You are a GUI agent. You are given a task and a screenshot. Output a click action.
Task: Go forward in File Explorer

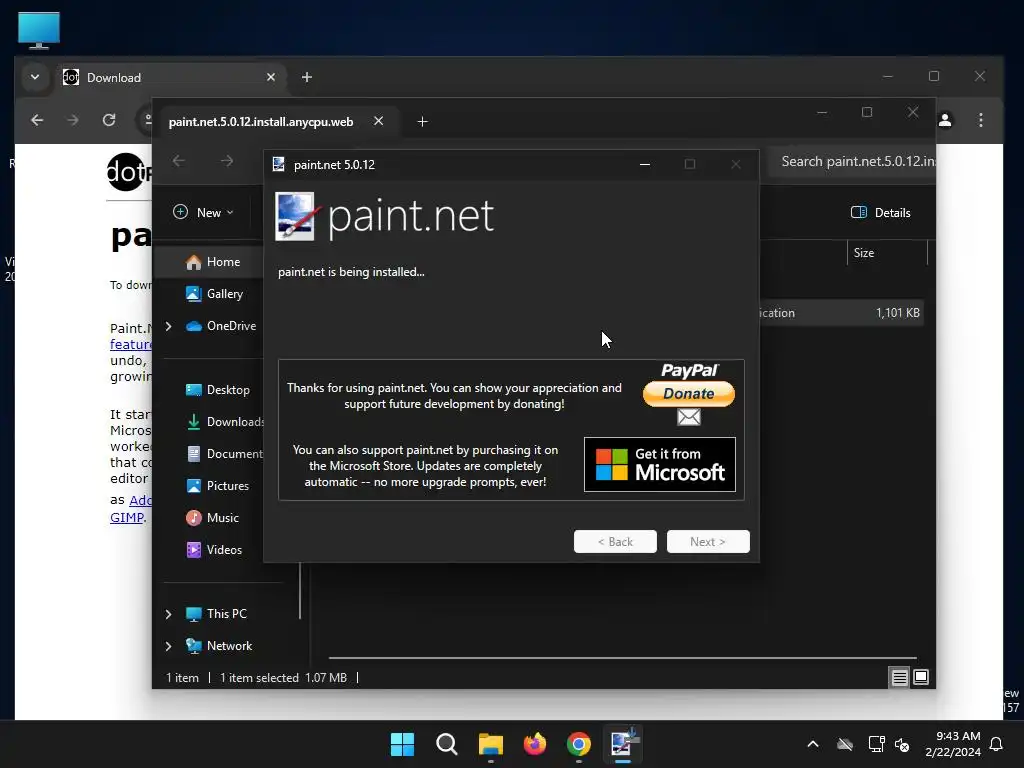227,161
